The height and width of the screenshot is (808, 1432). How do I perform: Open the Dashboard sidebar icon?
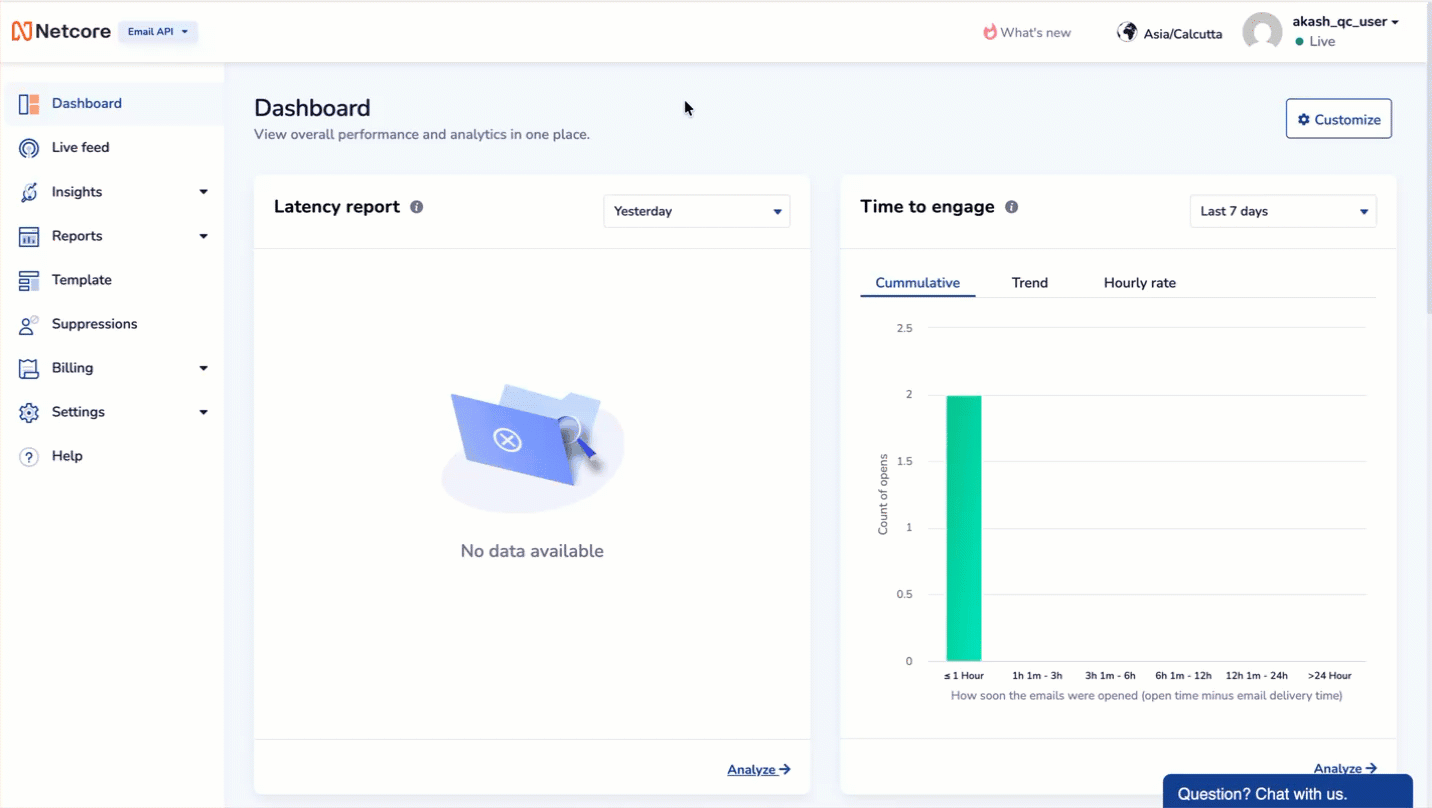click(28, 103)
